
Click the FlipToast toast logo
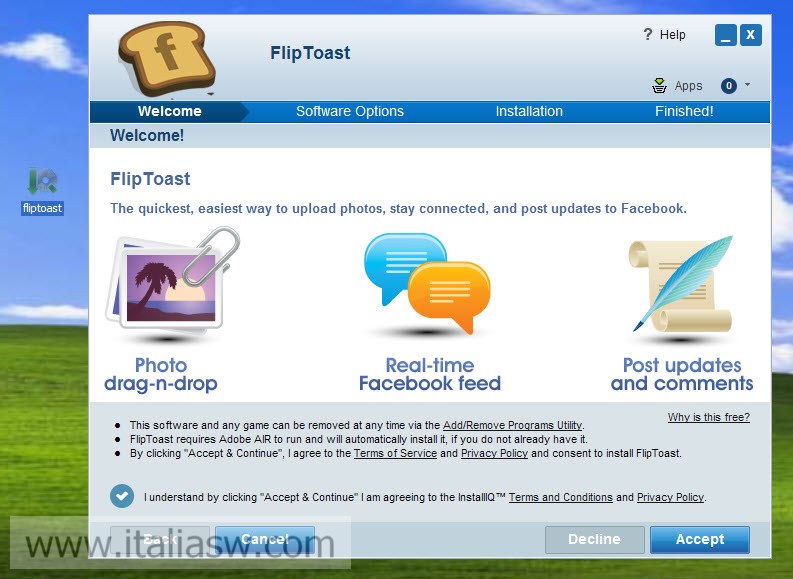tap(167, 59)
